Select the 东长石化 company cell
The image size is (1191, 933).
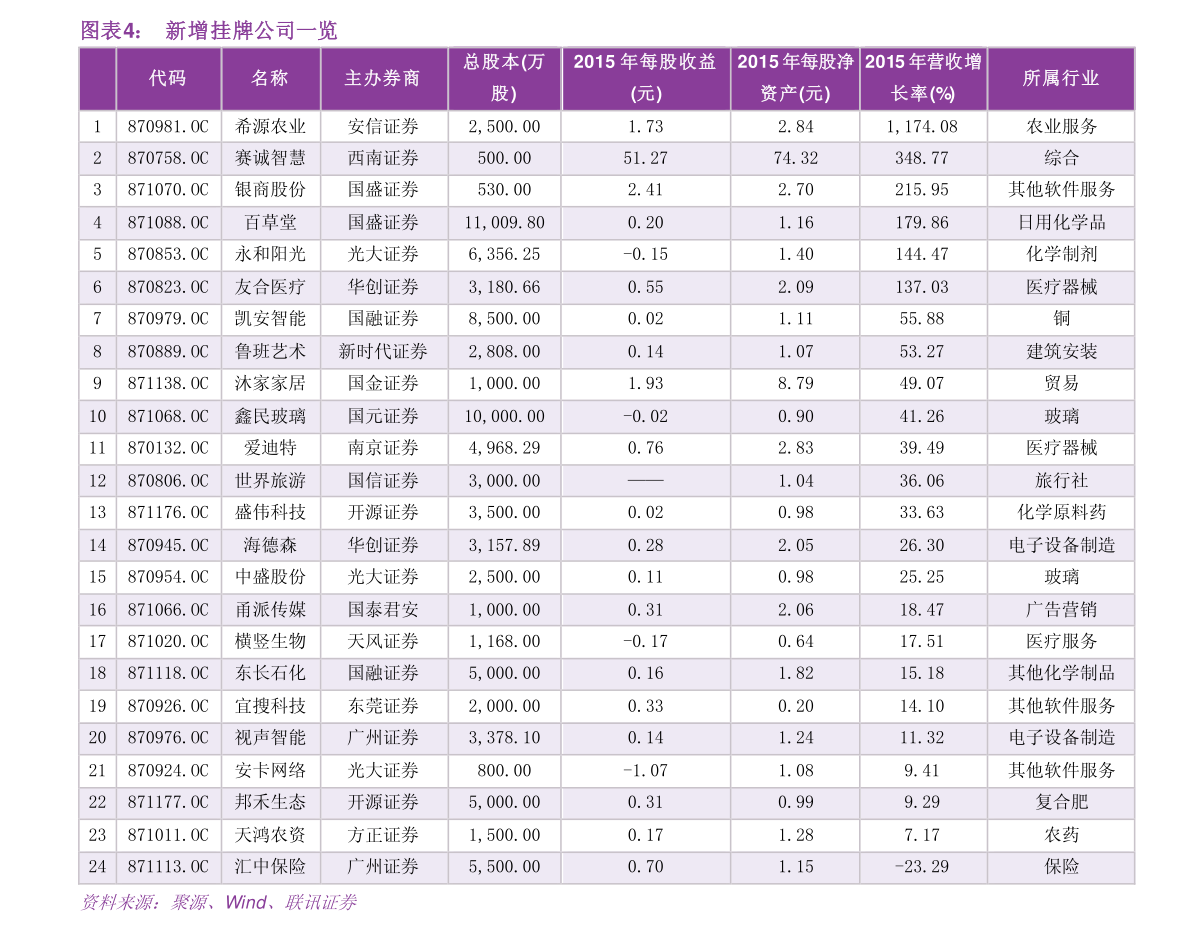(x=270, y=674)
